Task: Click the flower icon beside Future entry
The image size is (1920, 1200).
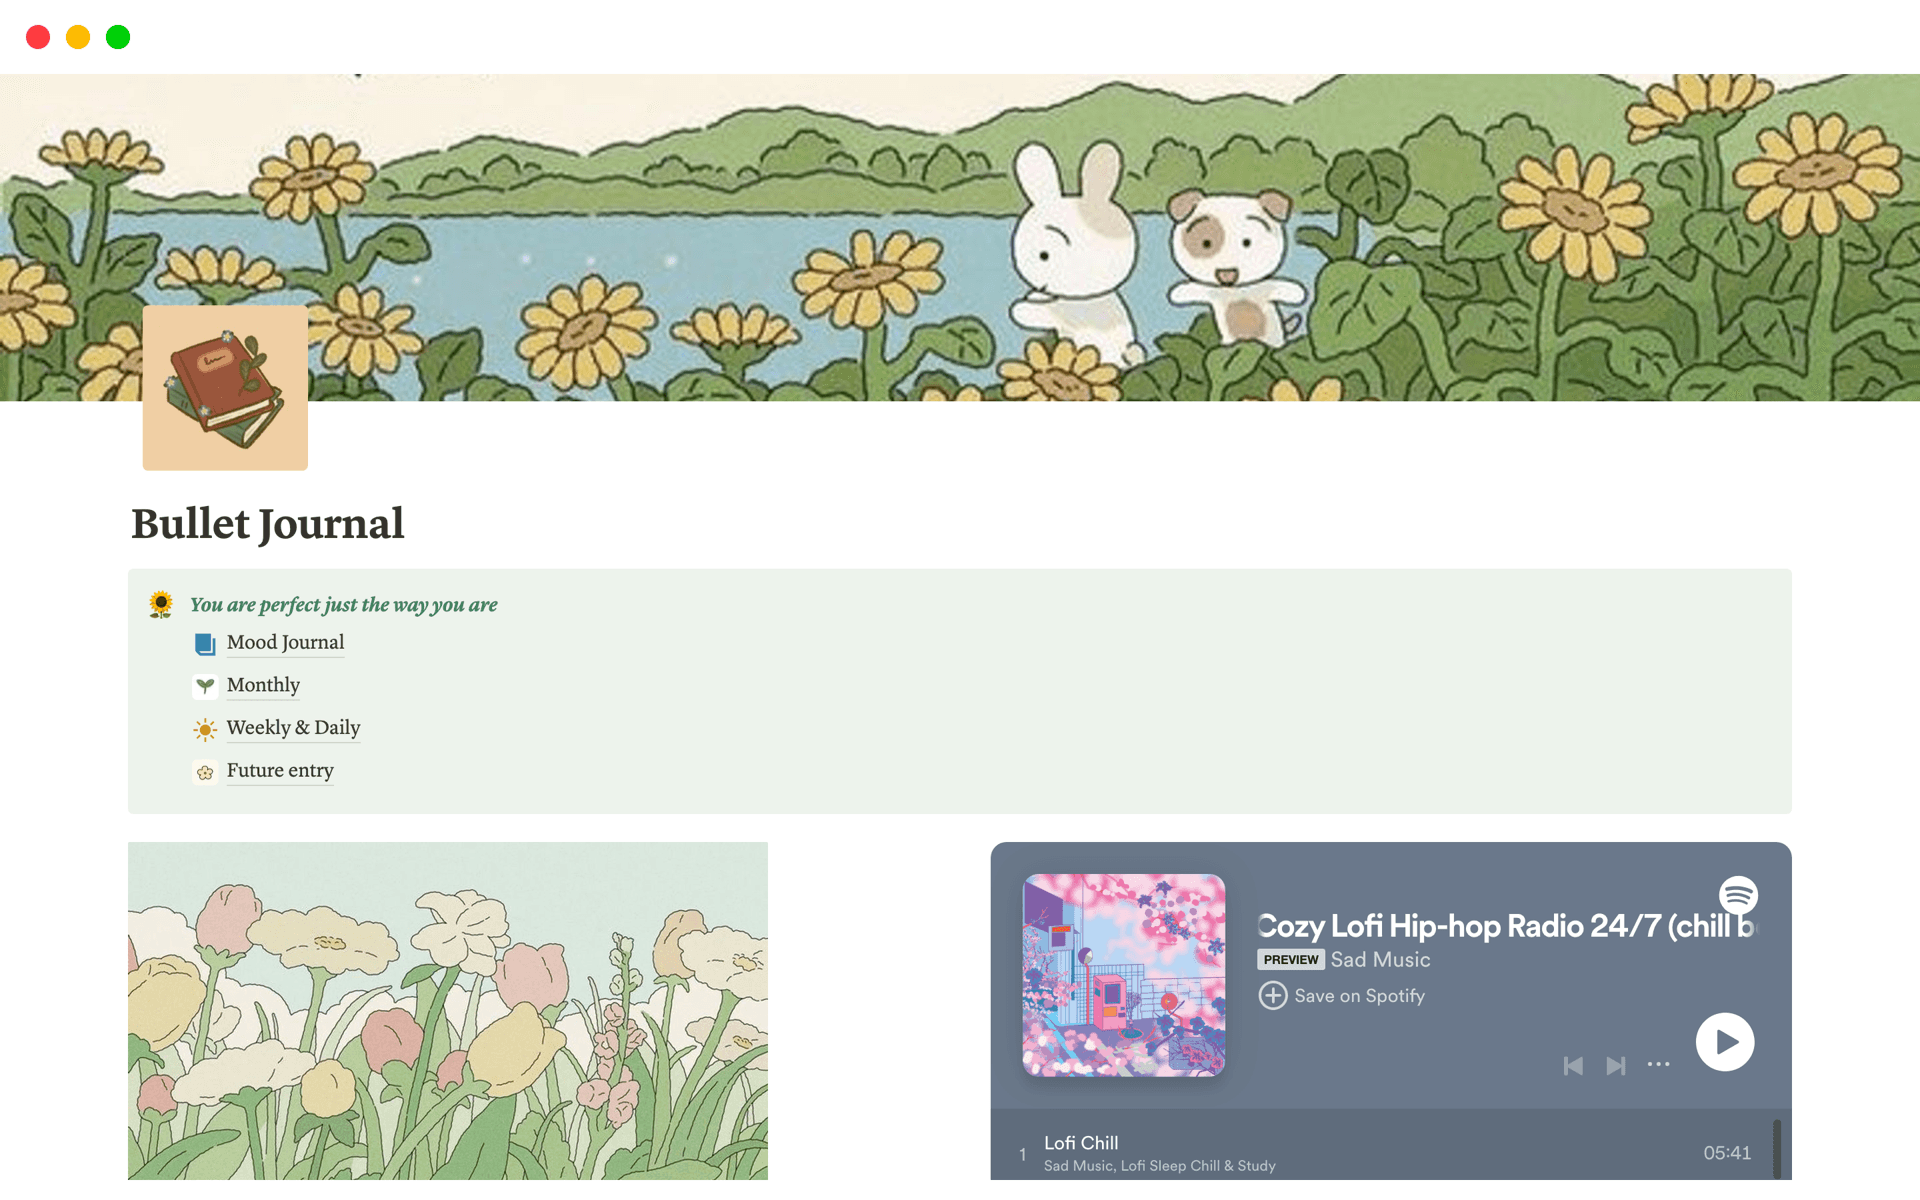Action: click(x=205, y=772)
